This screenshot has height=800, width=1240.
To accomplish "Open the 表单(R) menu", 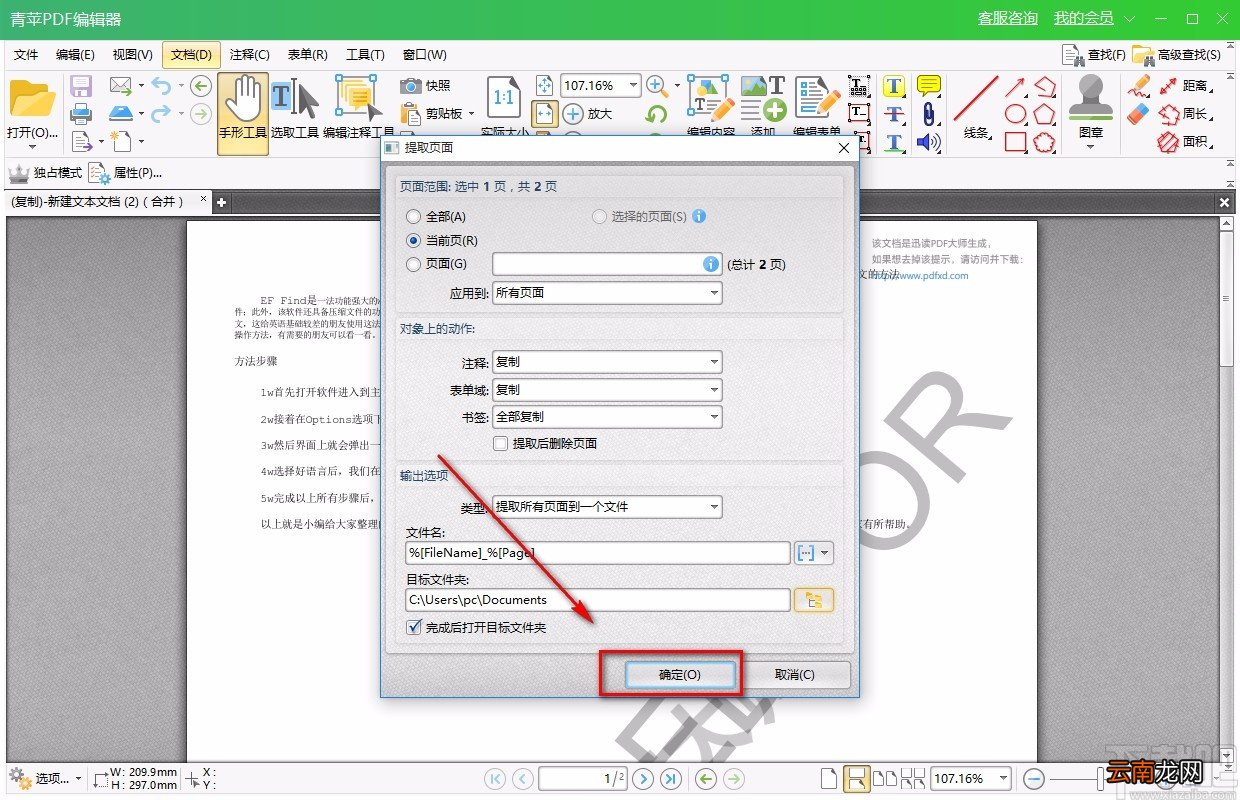I will click(x=307, y=55).
